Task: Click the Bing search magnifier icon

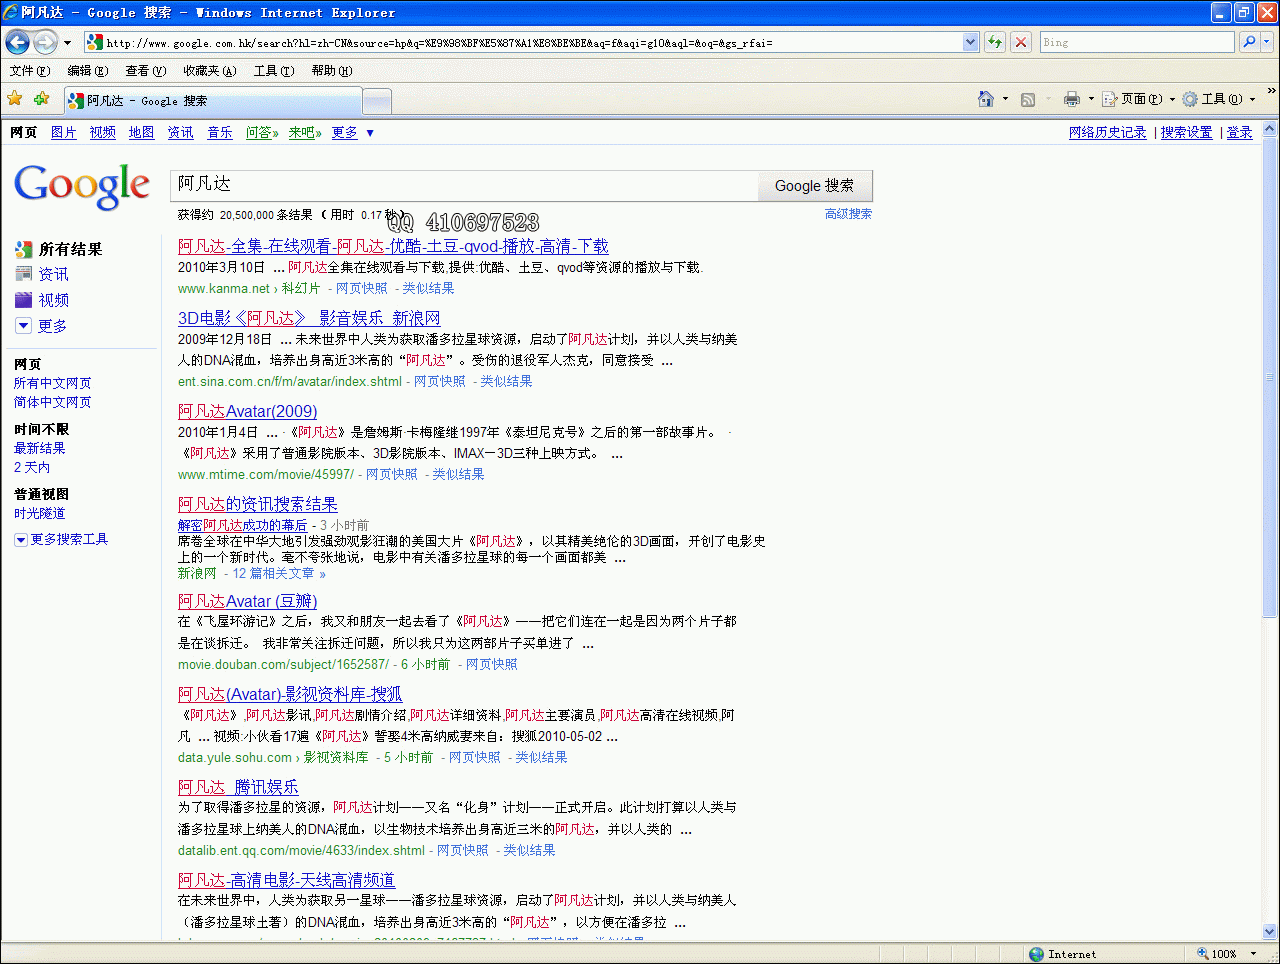Action: click(1249, 42)
